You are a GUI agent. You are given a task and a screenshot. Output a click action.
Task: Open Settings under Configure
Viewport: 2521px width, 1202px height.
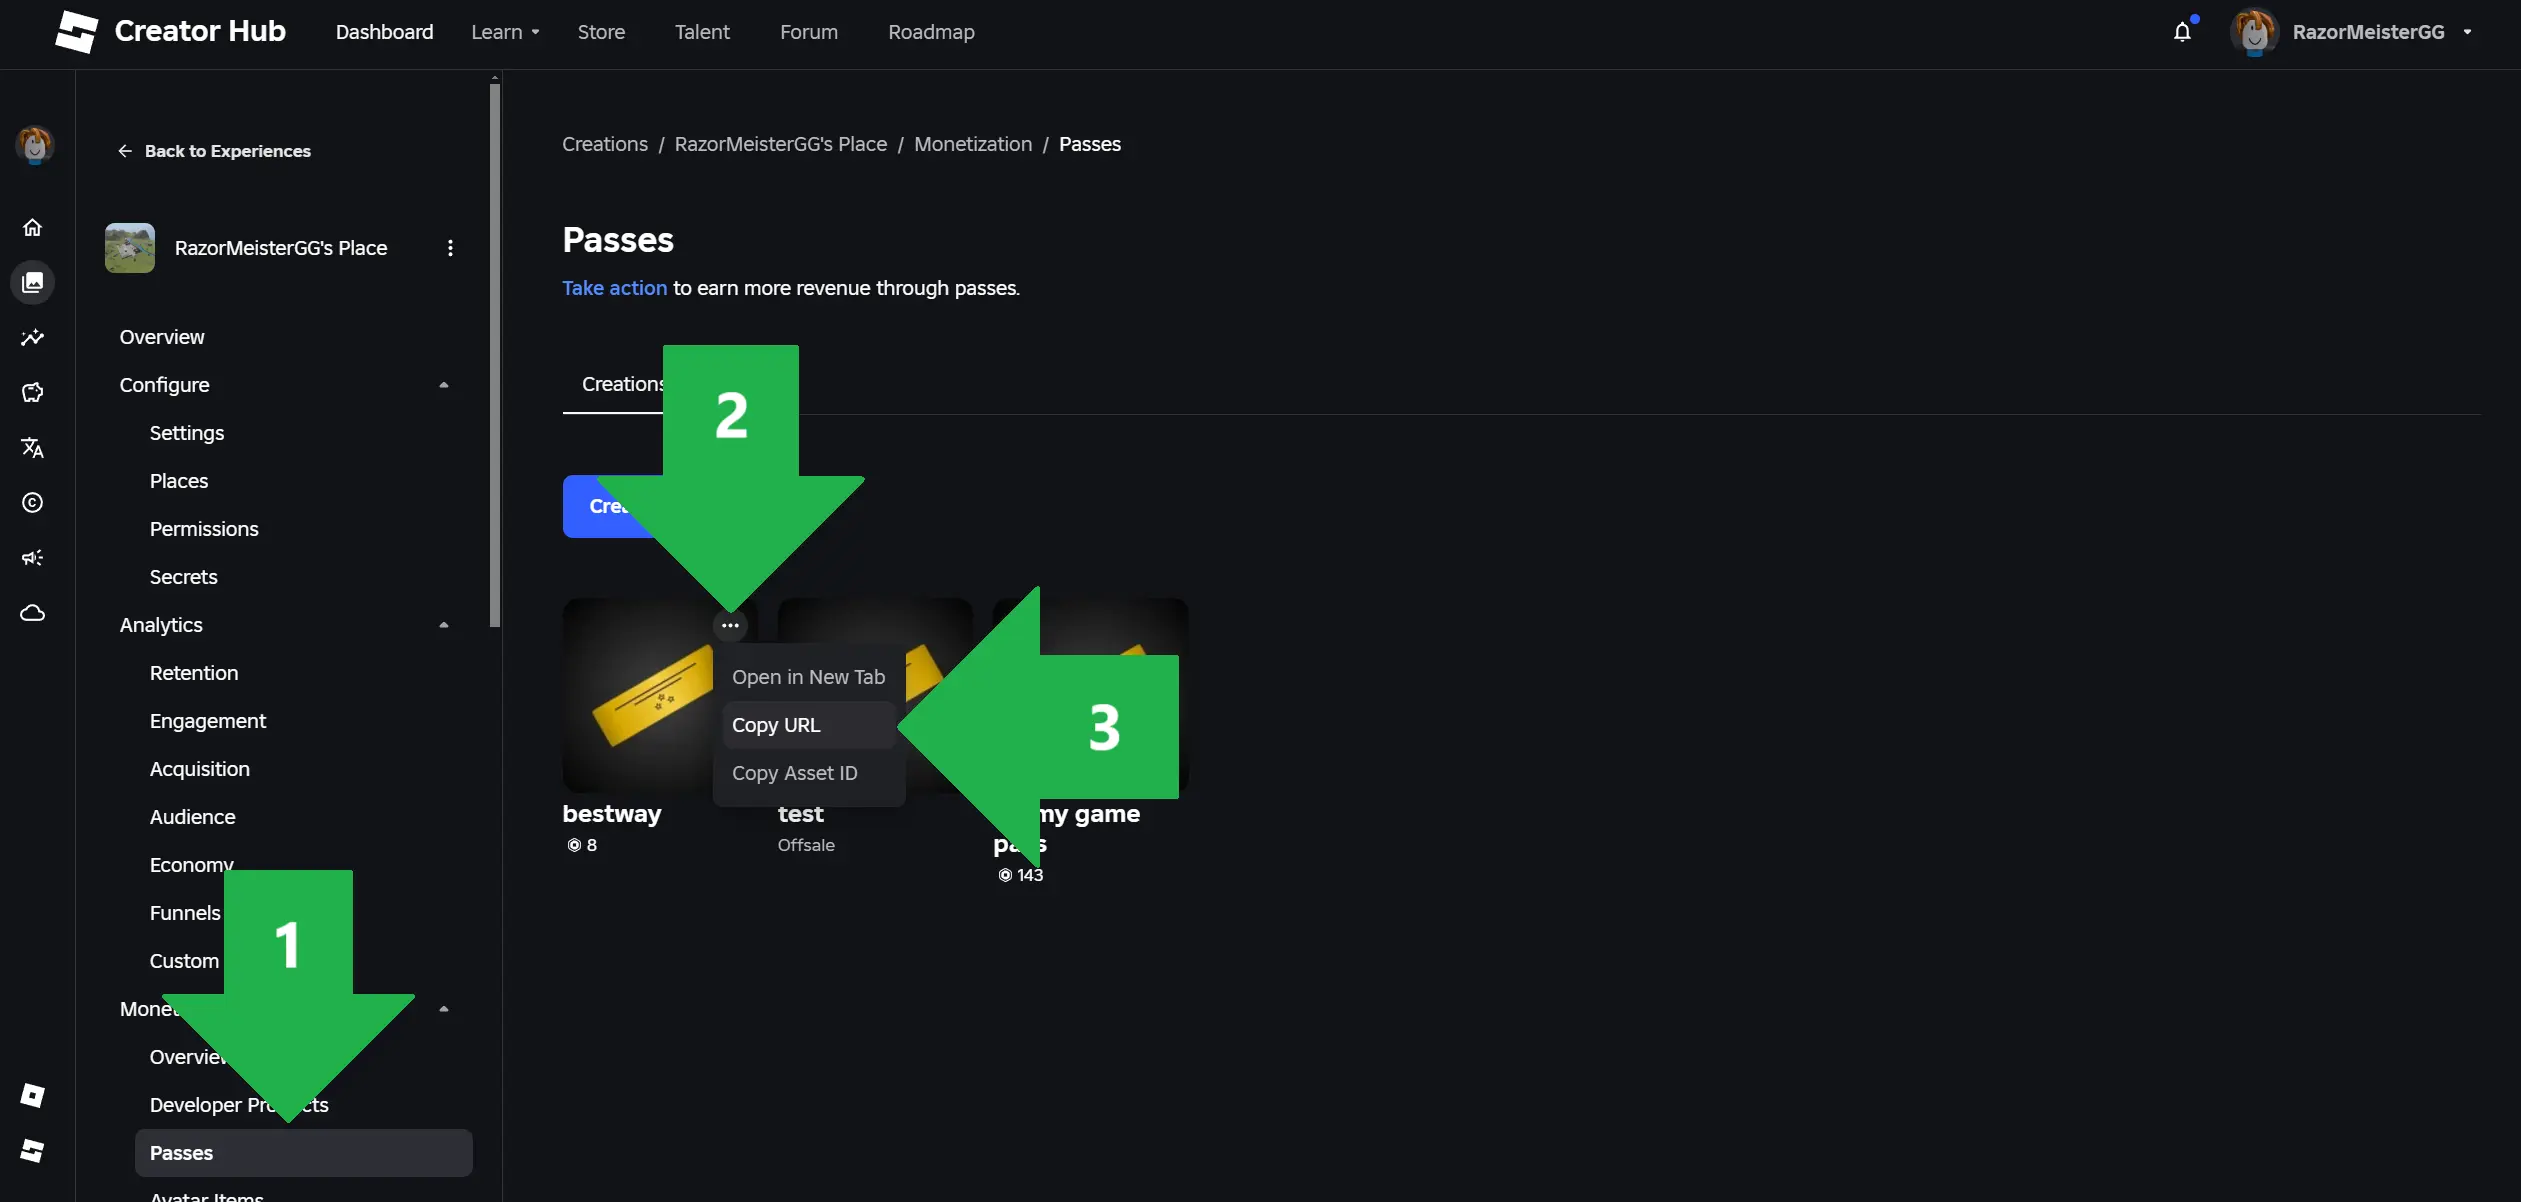click(187, 433)
